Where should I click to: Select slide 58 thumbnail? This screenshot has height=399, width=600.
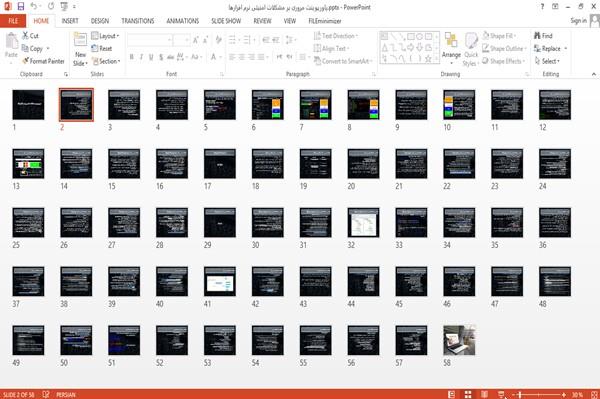point(459,340)
